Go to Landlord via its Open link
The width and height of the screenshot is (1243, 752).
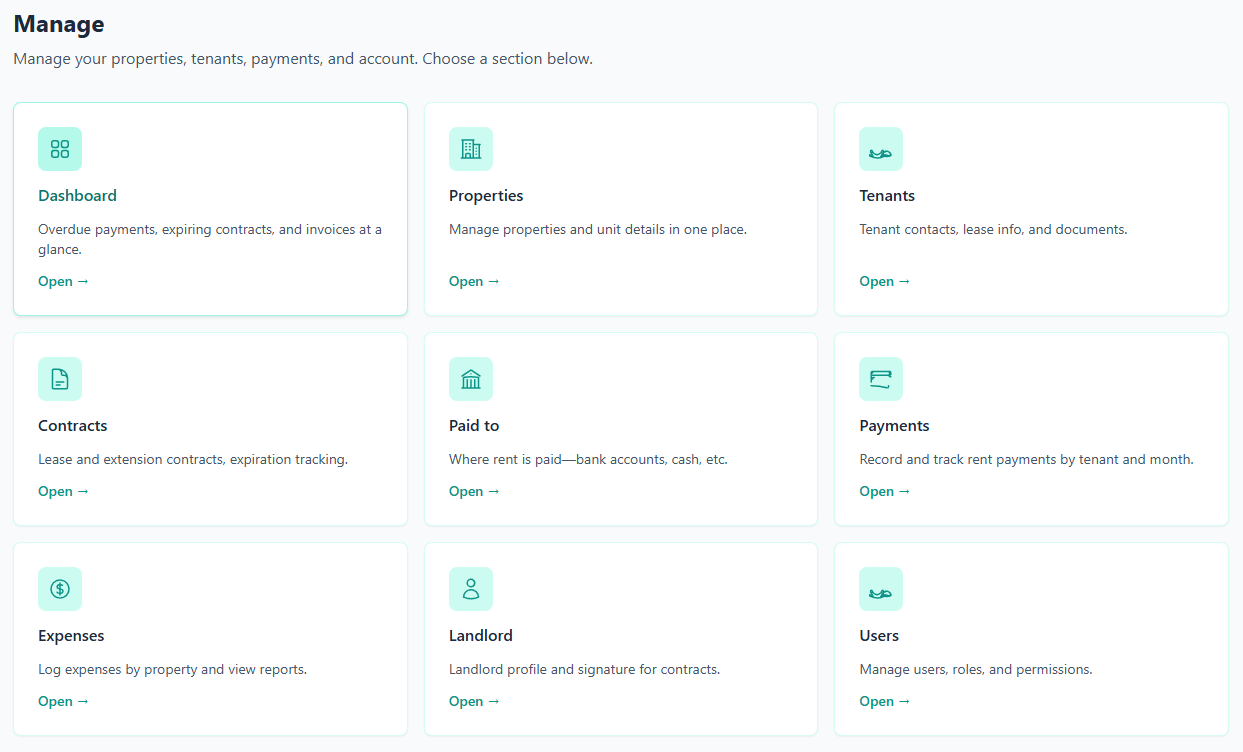pyautogui.click(x=474, y=701)
